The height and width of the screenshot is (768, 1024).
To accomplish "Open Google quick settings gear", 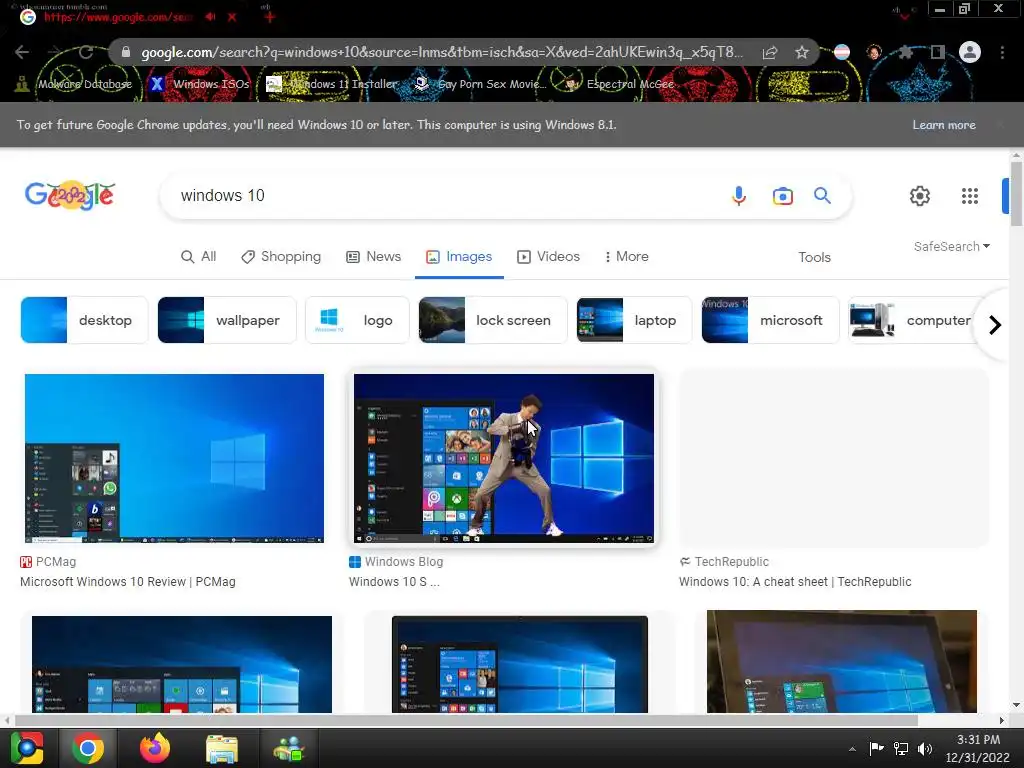I will click(x=920, y=195).
